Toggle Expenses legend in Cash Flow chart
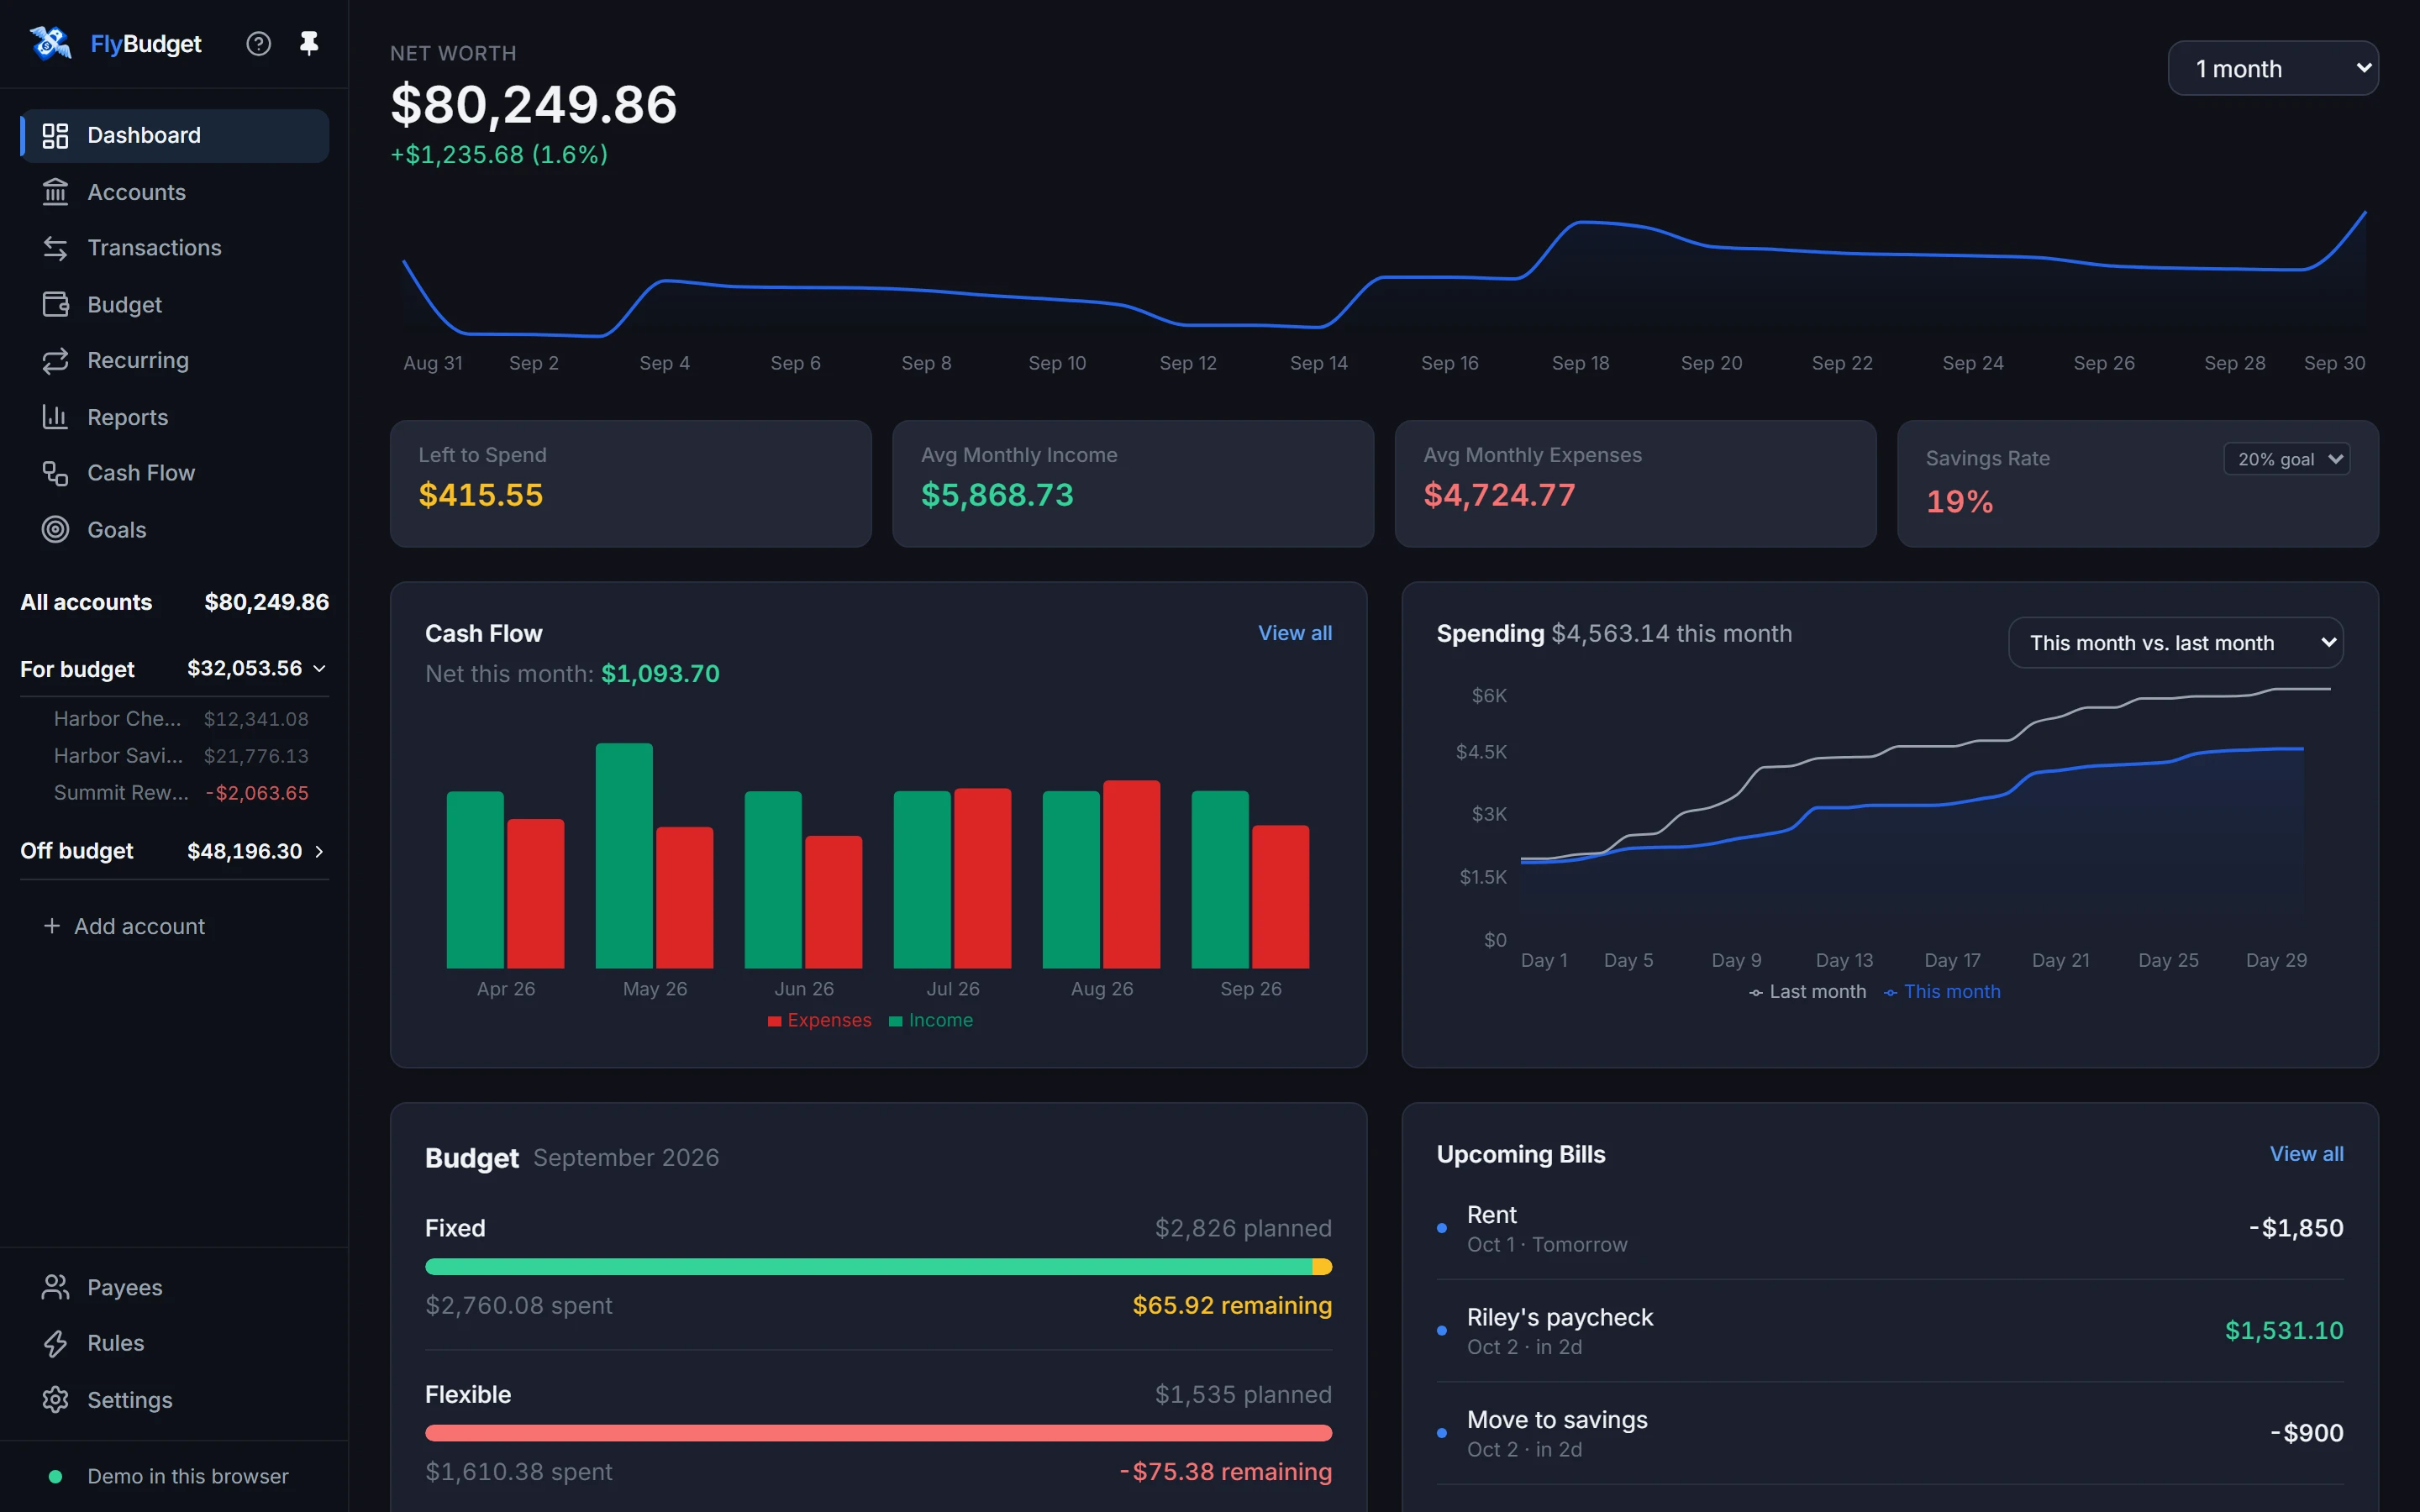Image resolution: width=2420 pixels, height=1512 pixels. click(819, 1020)
